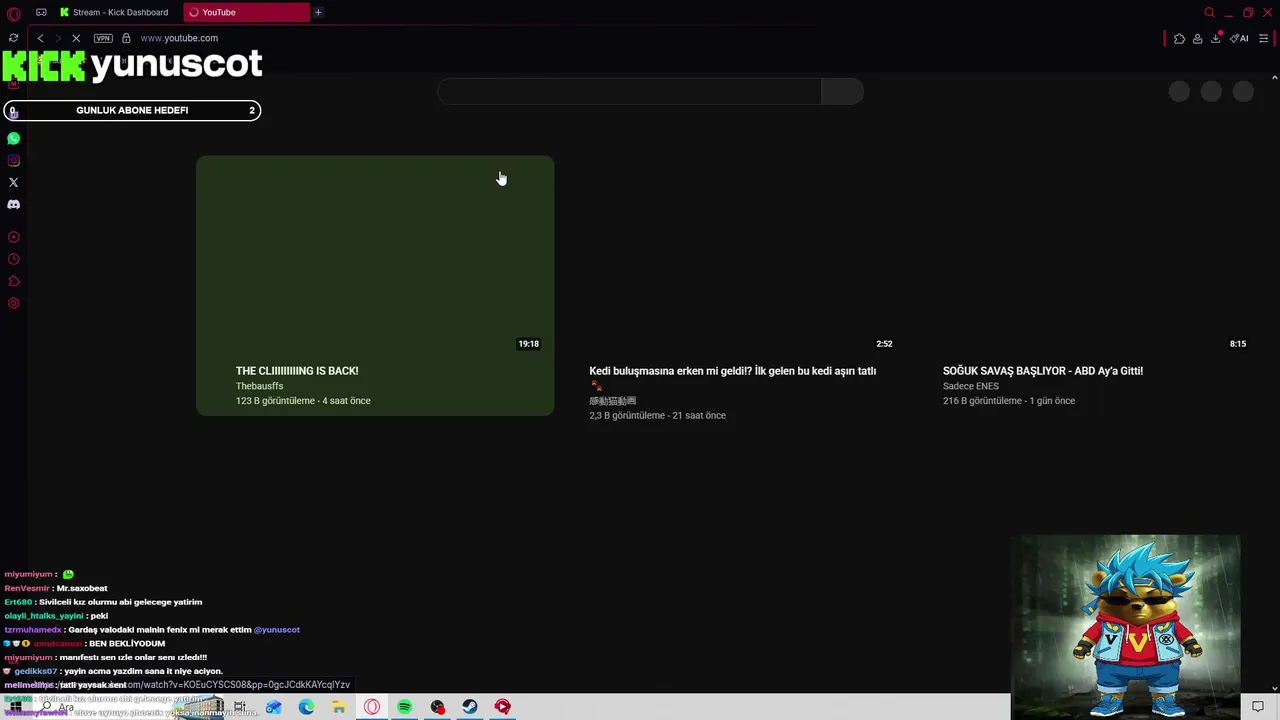Click the 216 B görüntüleme • 1 gün önce text
This screenshot has height=720, width=1280.
1009,401
